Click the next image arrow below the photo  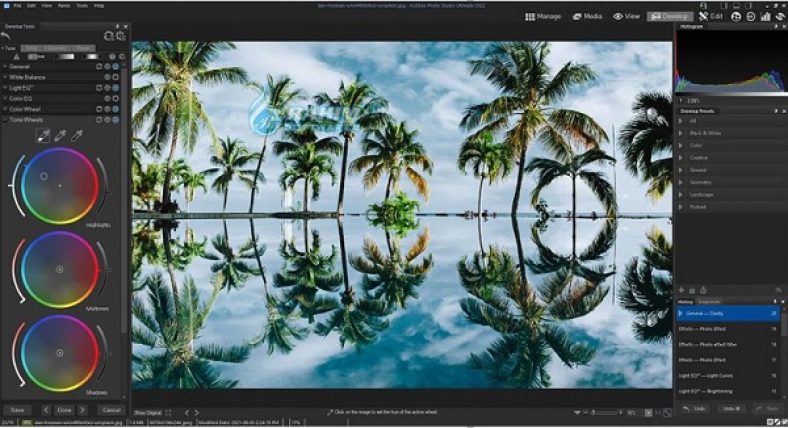[196, 412]
